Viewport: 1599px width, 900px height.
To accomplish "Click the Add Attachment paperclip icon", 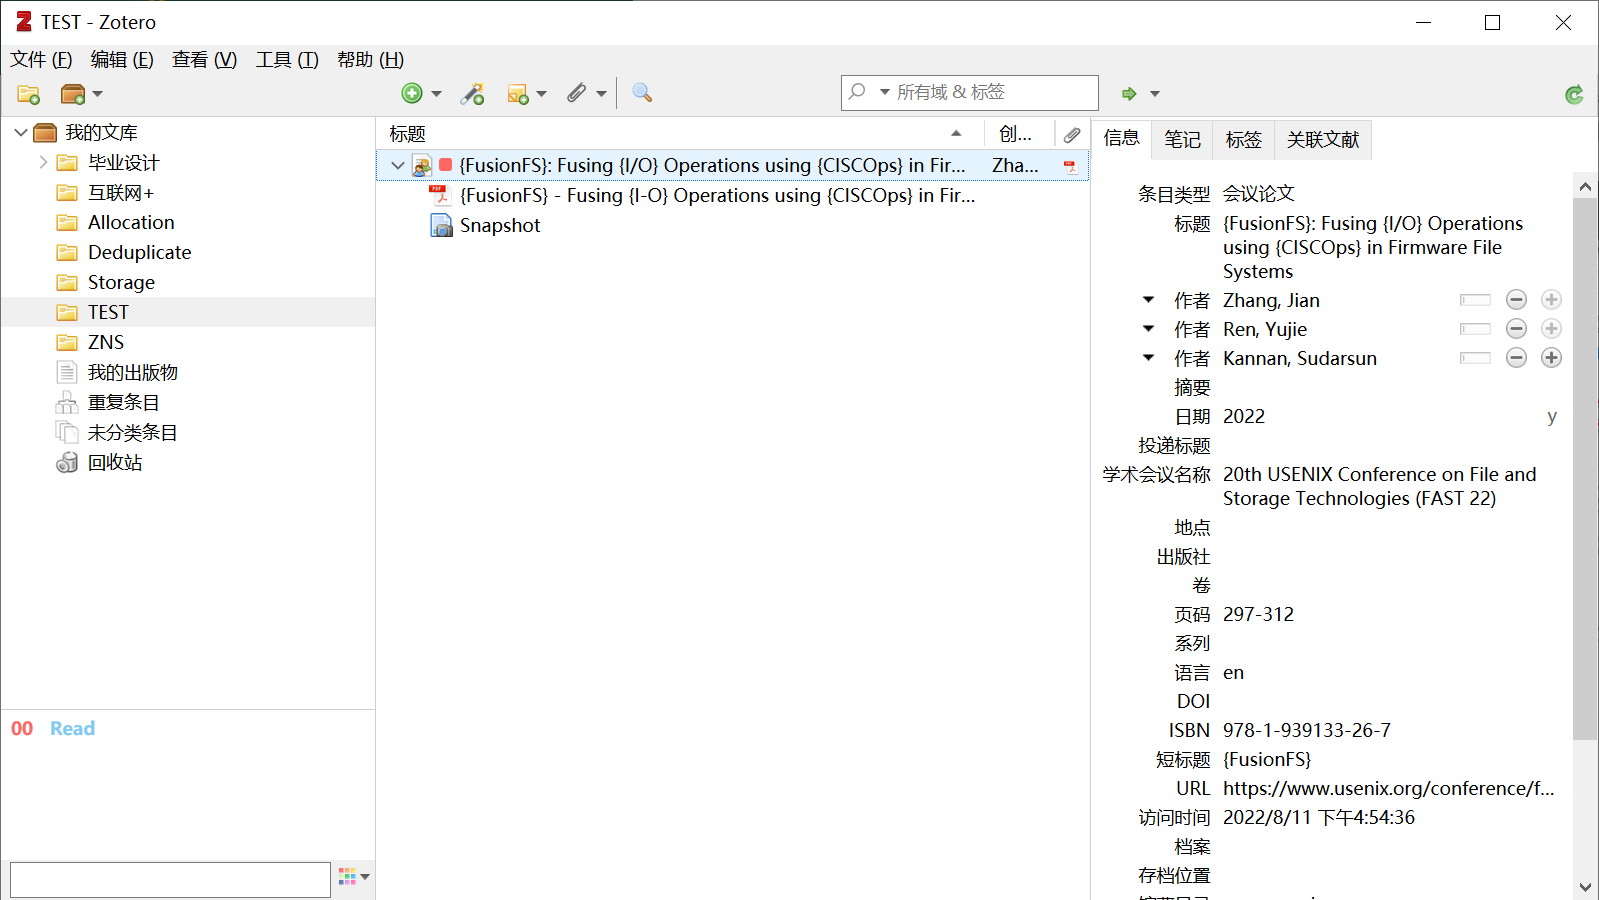I will tap(576, 93).
